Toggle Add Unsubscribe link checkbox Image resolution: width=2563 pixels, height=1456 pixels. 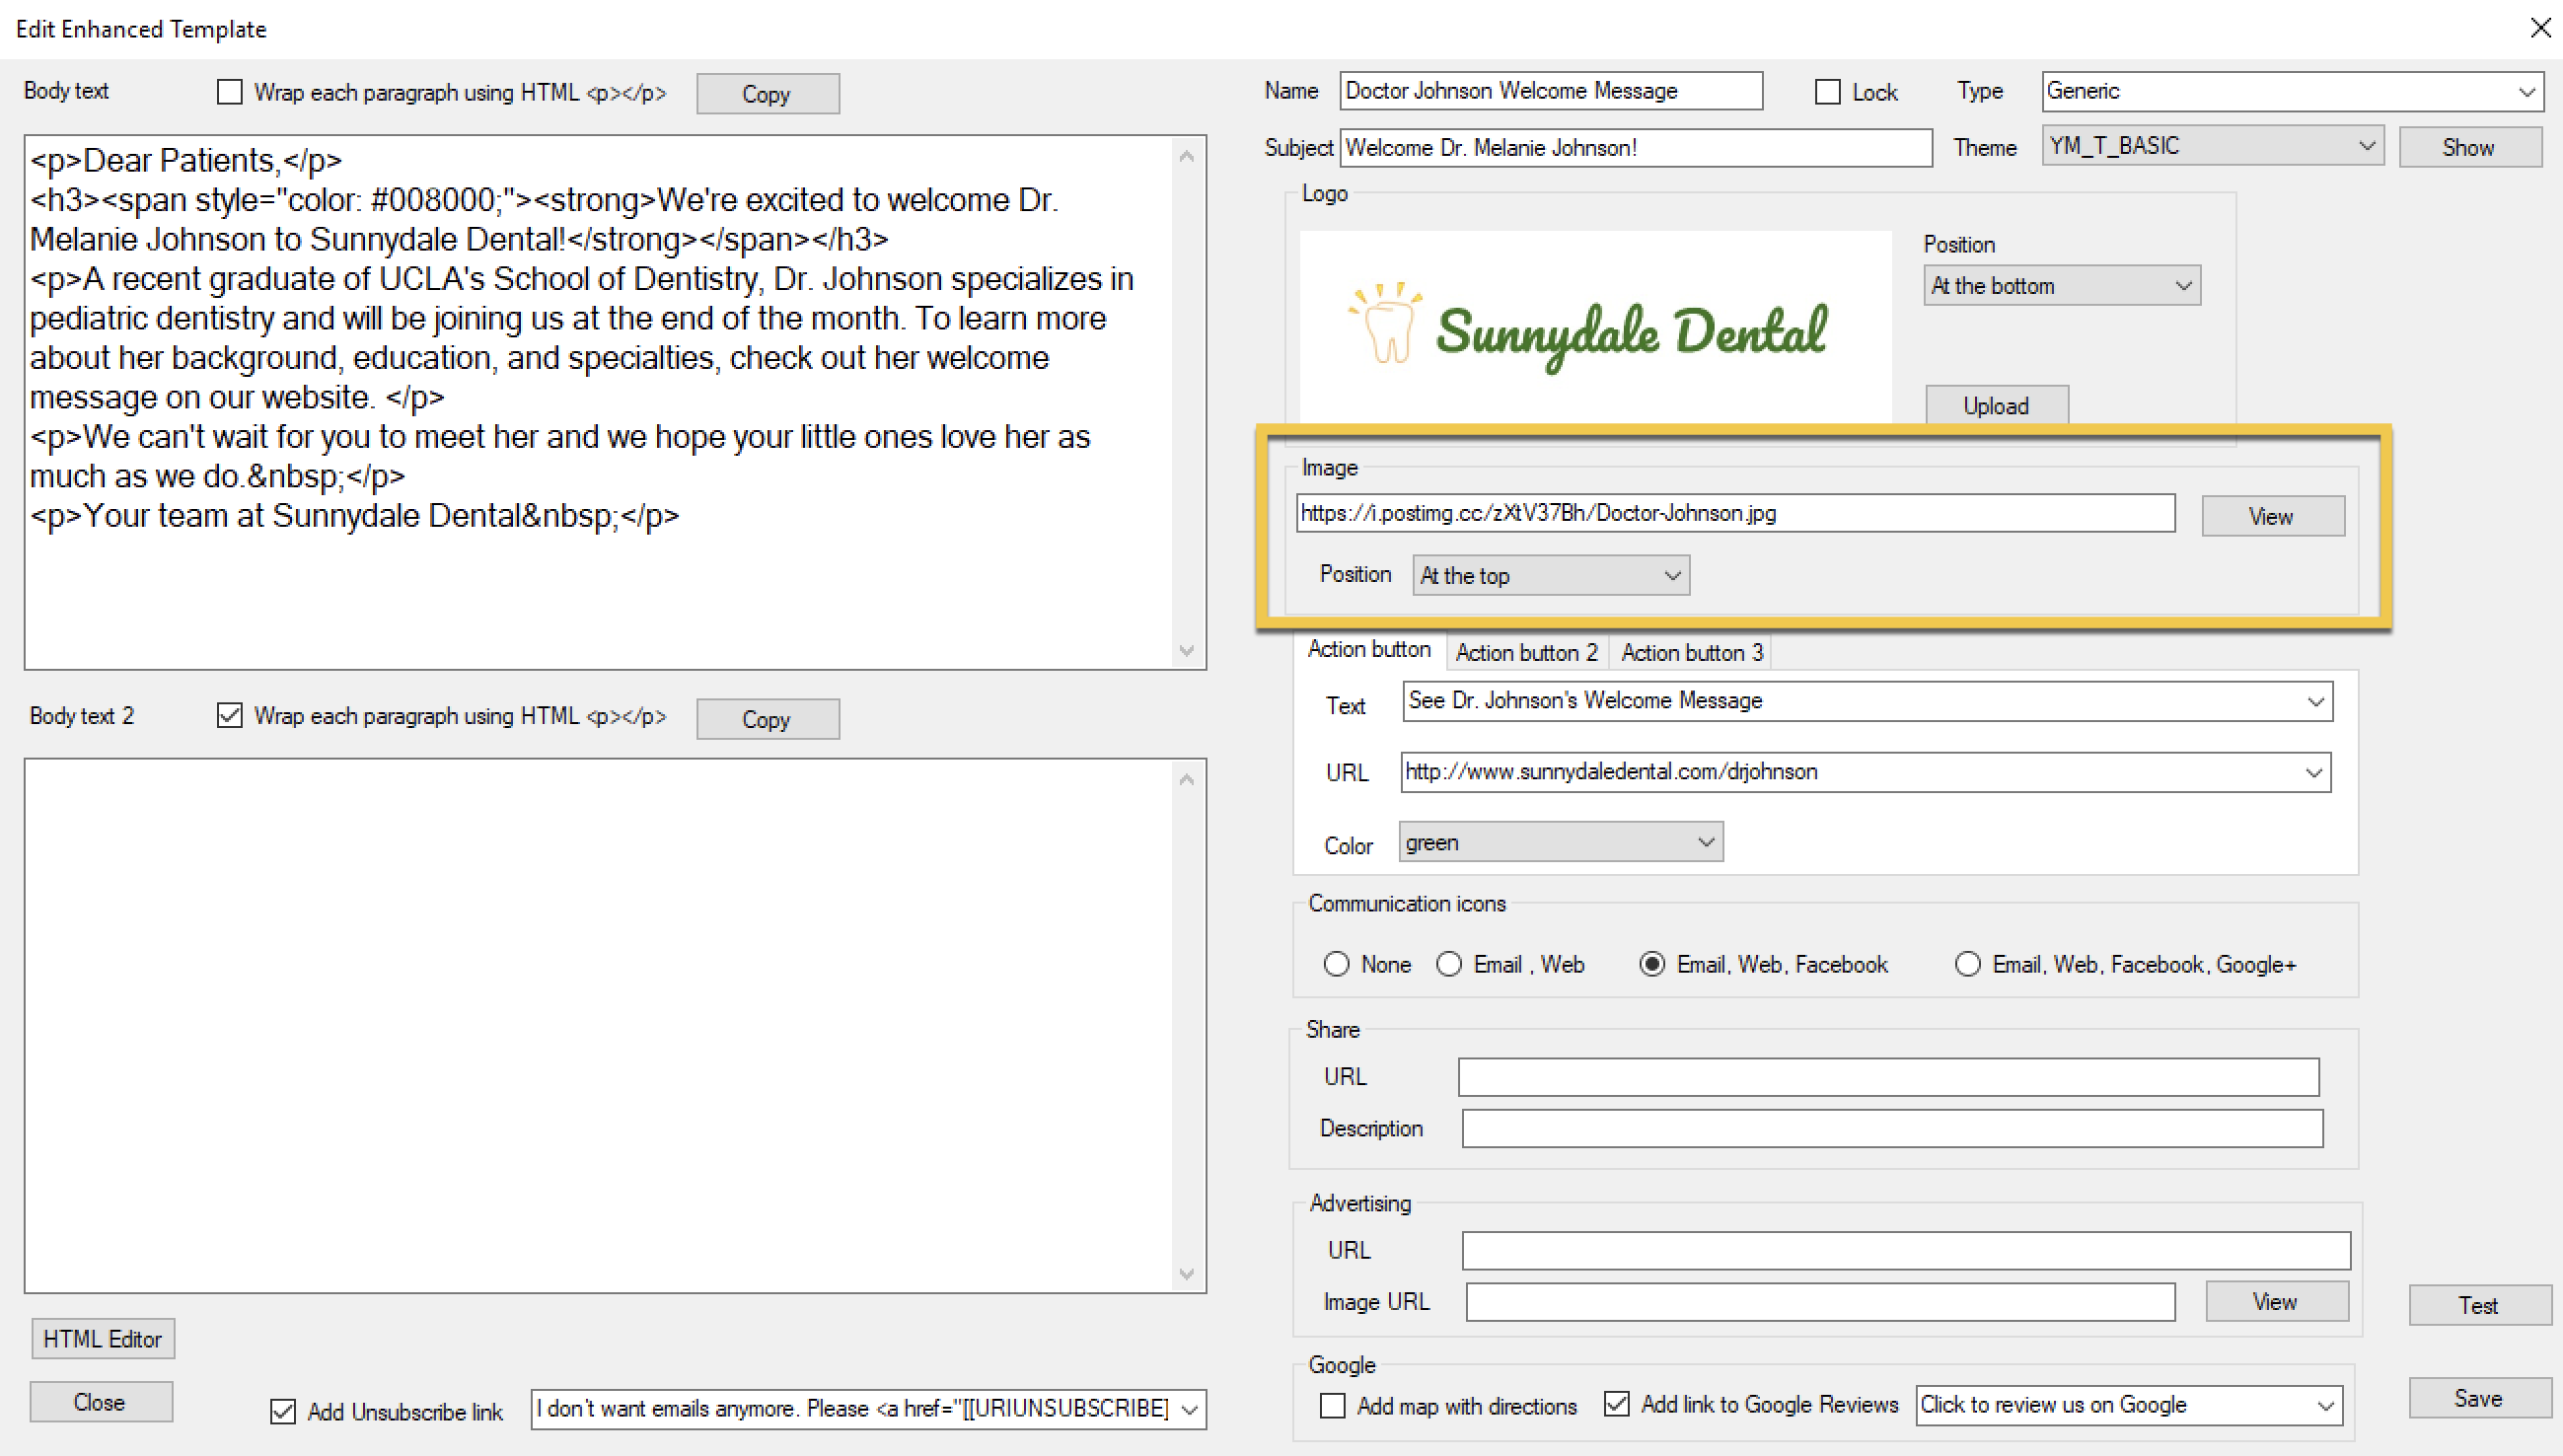point(283,1412)
